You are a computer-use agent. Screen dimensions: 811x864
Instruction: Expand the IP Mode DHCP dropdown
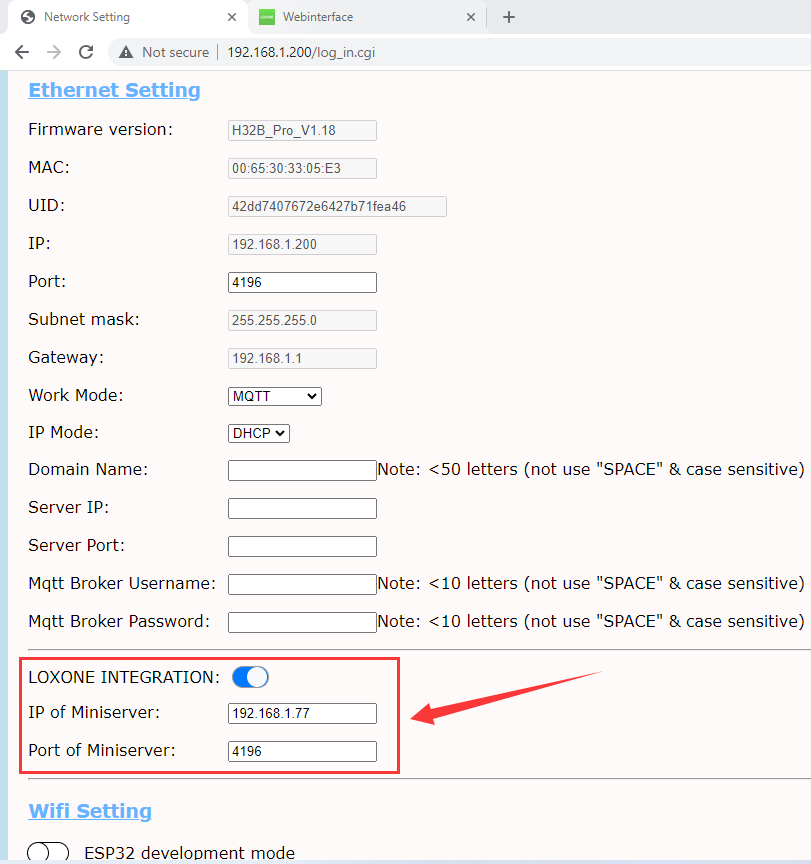(x=259, y=433)
